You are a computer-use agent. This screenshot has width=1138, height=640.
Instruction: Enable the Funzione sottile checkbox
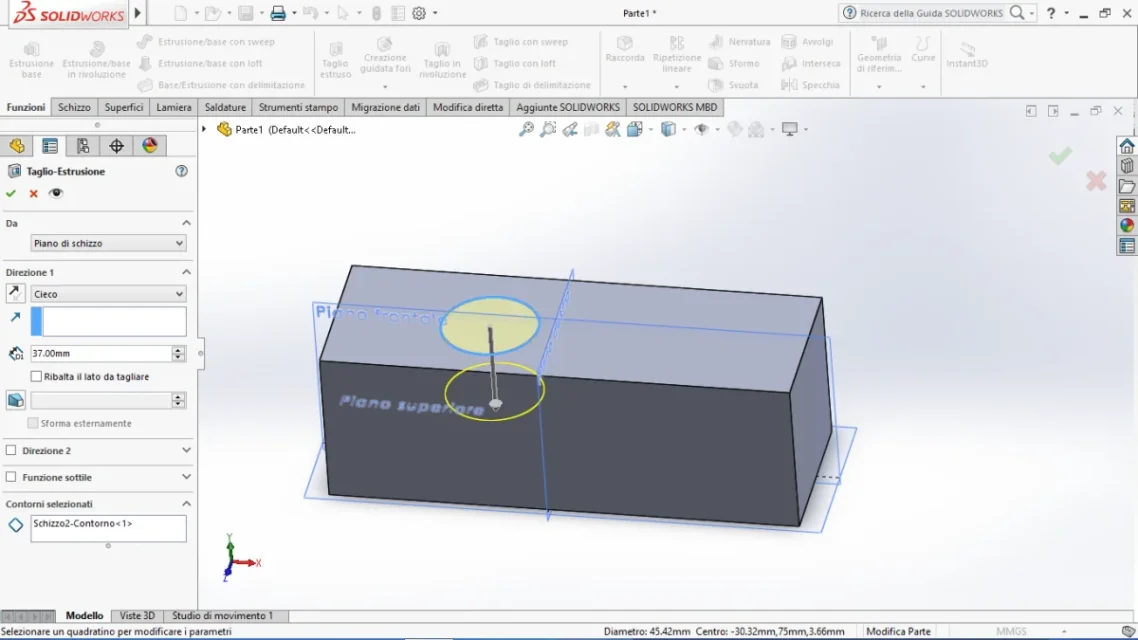[x=12, y=478]
